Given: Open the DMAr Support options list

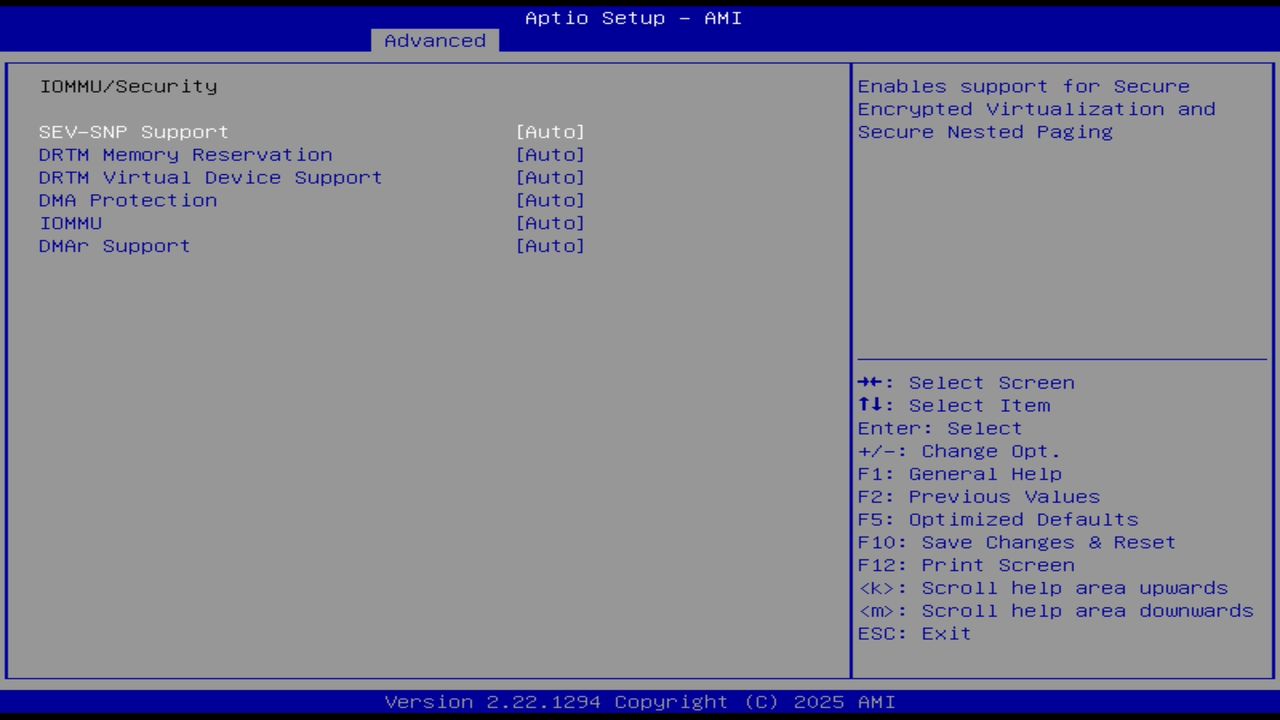Looking at the screenshot, I should pyautogui.click(x=551, y=245).
